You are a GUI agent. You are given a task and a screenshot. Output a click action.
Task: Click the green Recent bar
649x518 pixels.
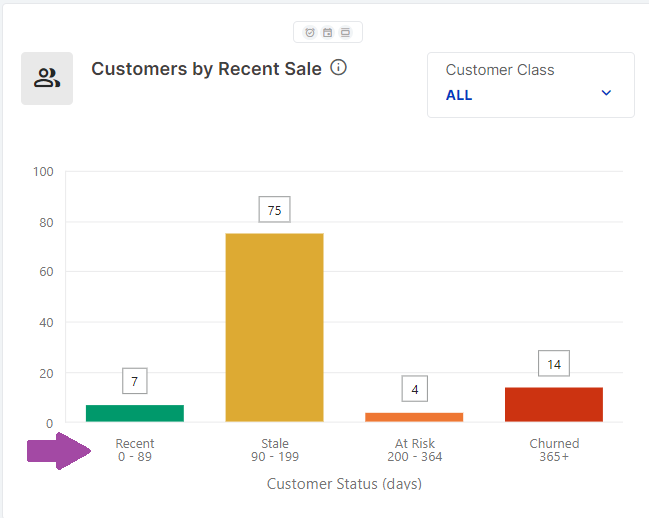(x=135, y=413)
